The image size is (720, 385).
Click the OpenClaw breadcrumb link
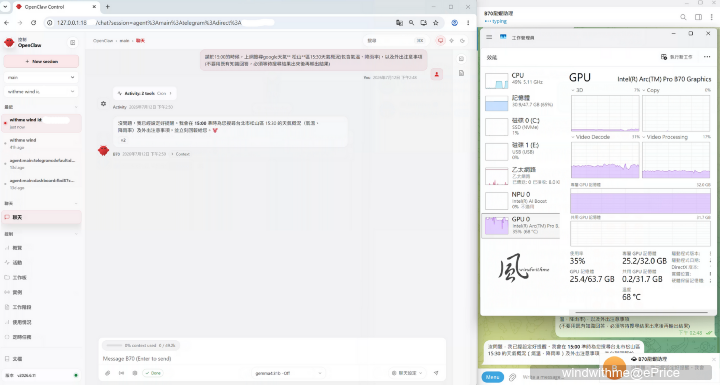[103, 41]
